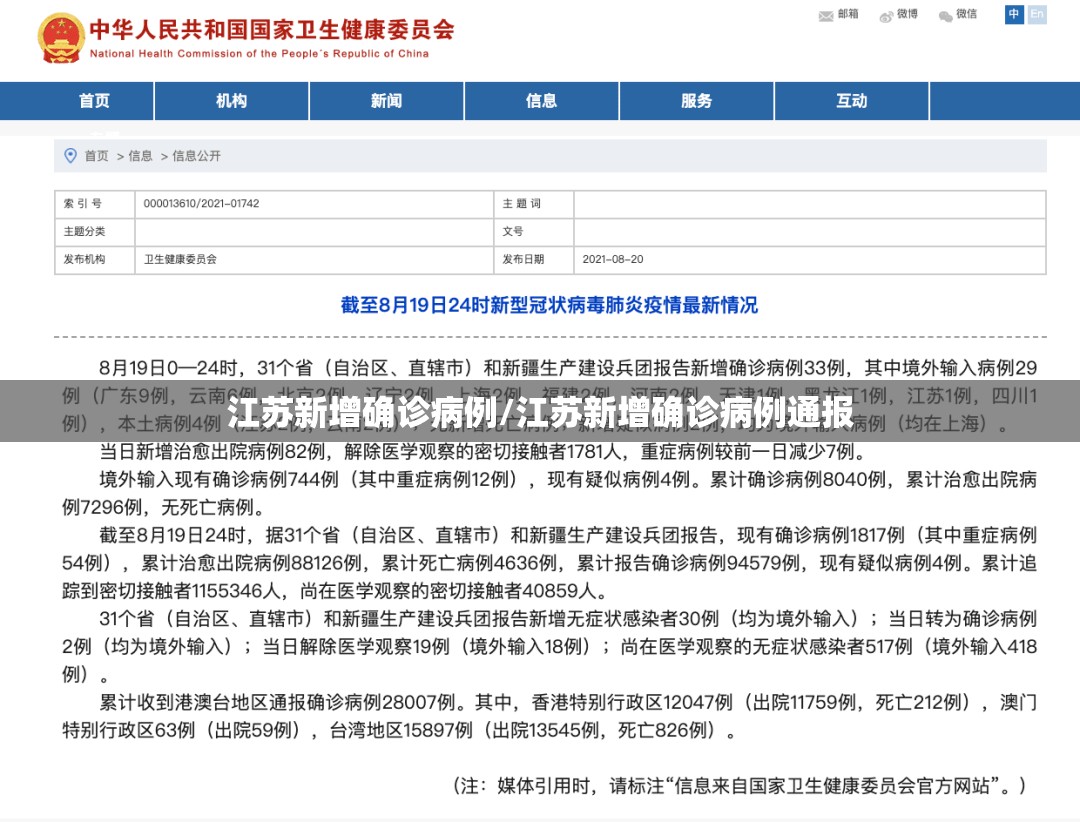Open the 信息 navigation tab
Image resolution: width=1080 pixels, height=822 pixels.
point(541,101)
